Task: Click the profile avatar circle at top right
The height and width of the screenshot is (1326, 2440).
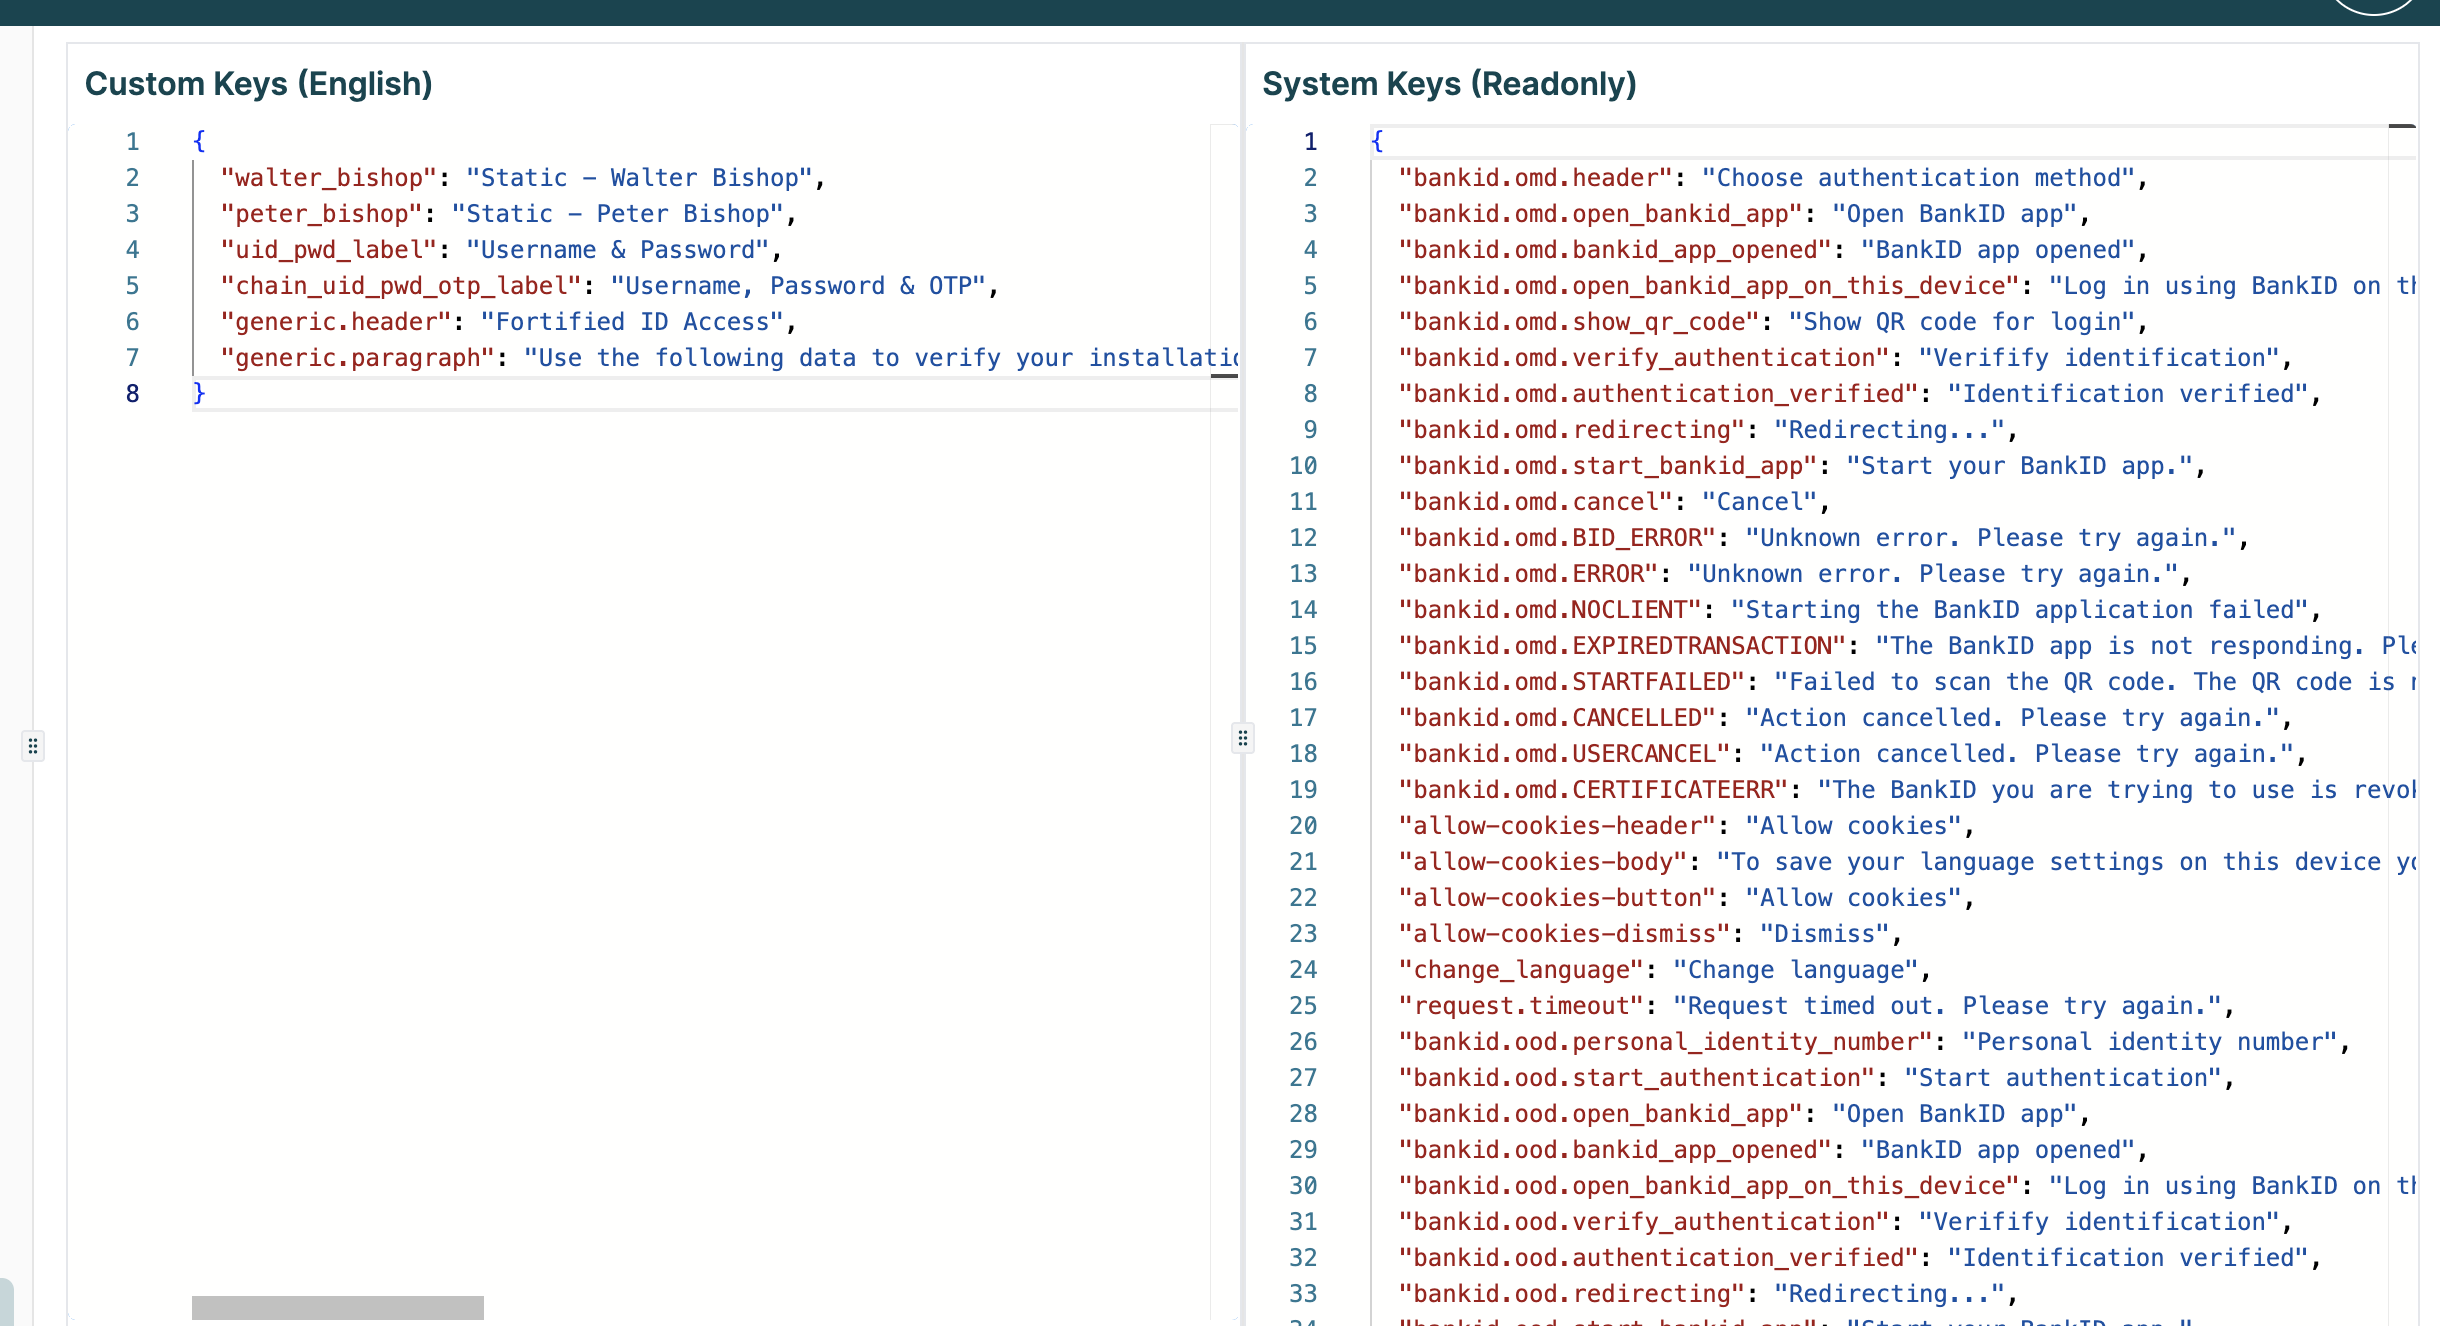Action: pyautogui.click(x=2373, y=5)
